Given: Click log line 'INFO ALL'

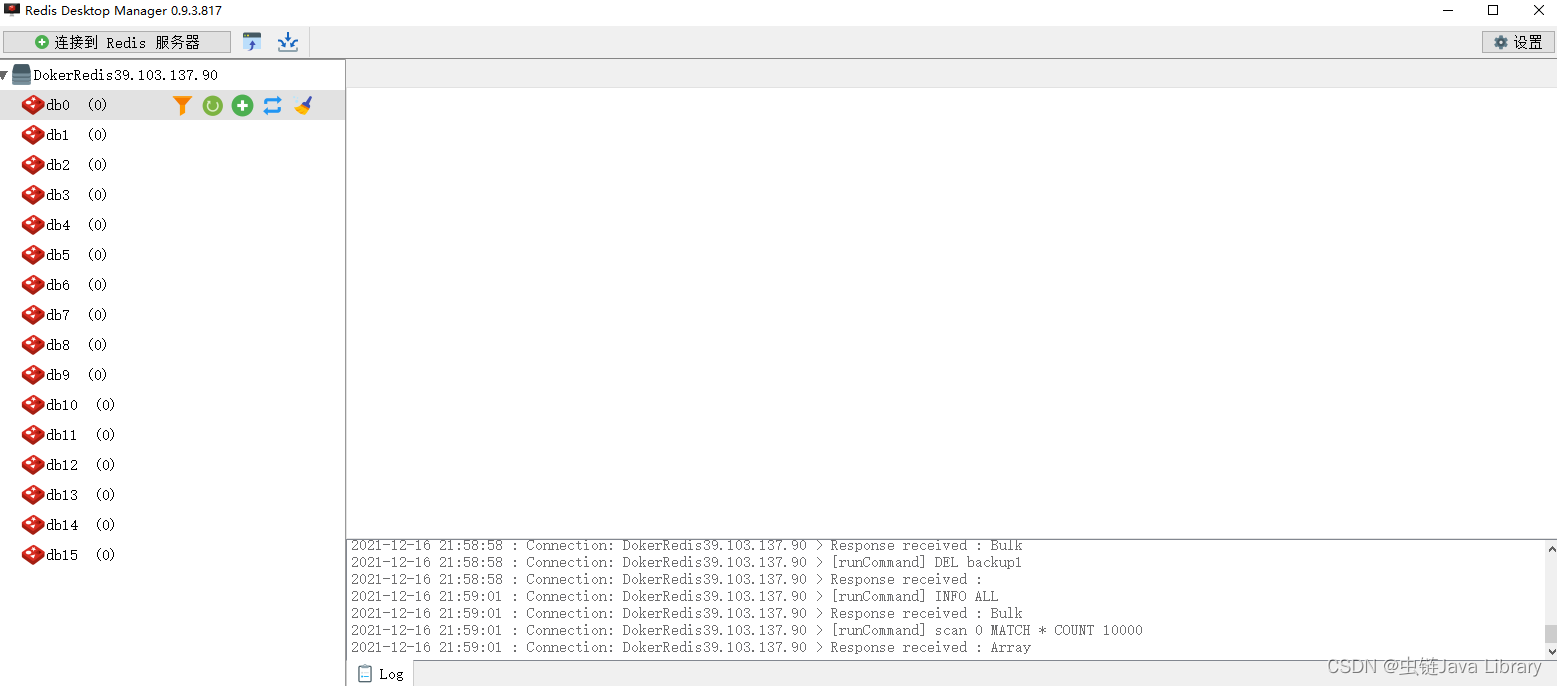Looking at the screenshot, I should (x=674, y=596).
